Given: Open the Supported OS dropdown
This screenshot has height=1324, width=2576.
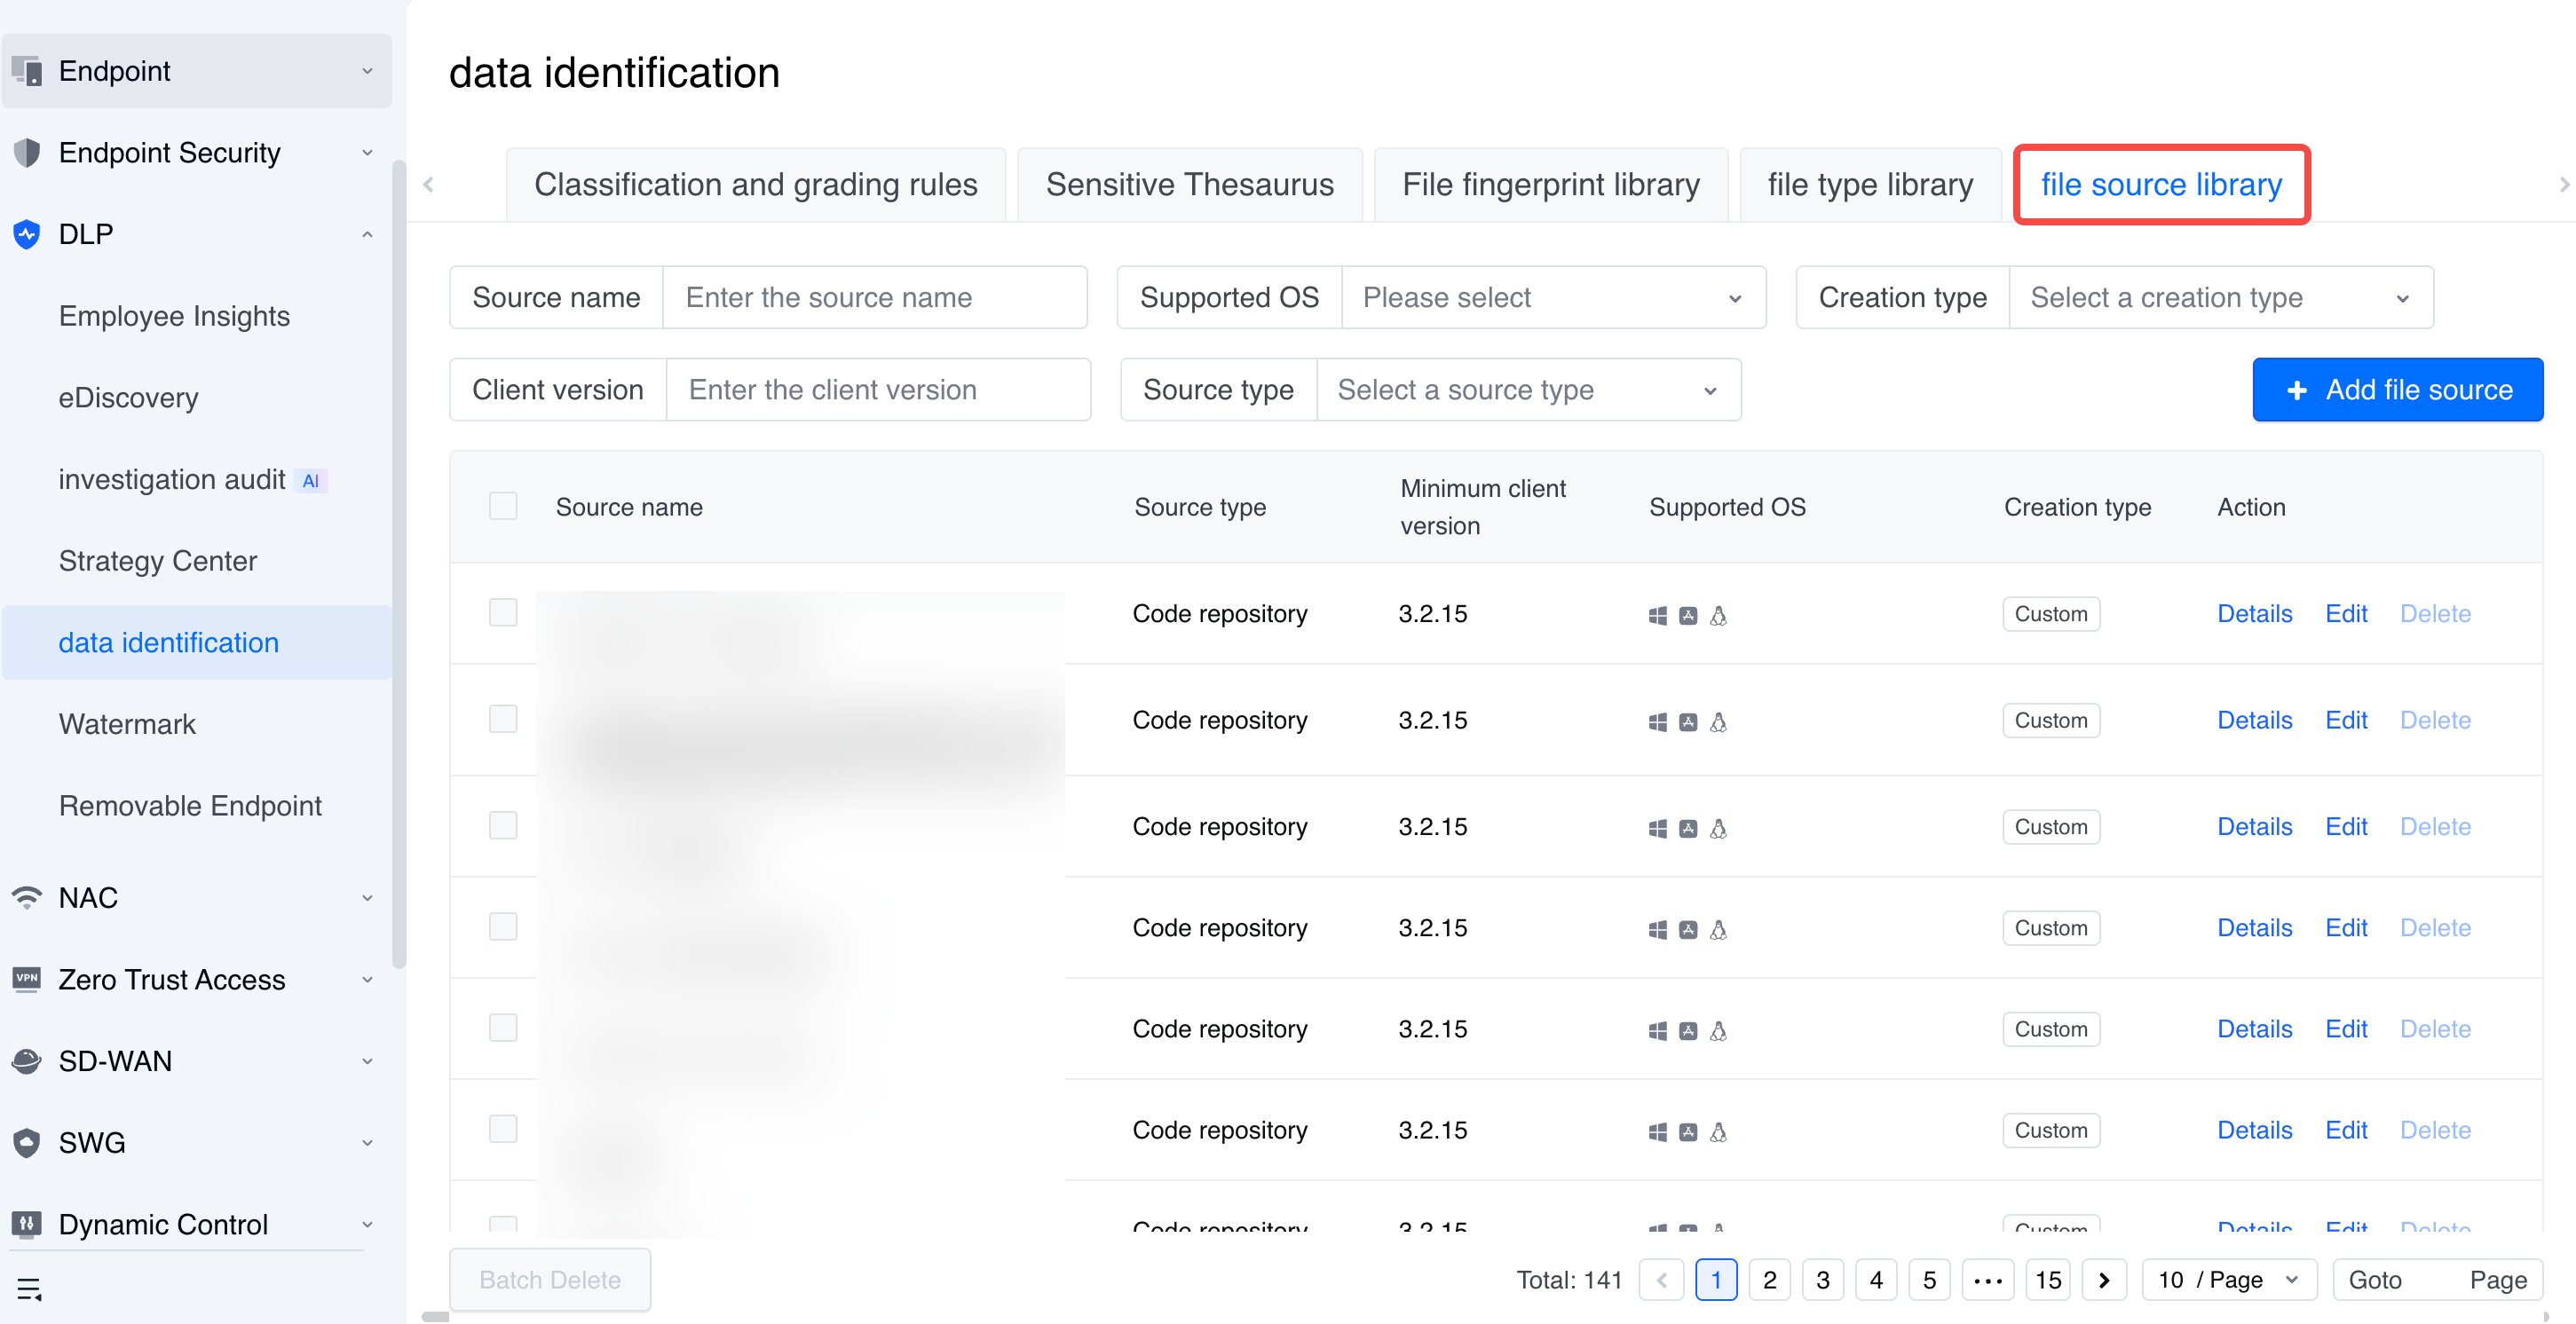Looking at the screenshot, I should coord(1552,297).
